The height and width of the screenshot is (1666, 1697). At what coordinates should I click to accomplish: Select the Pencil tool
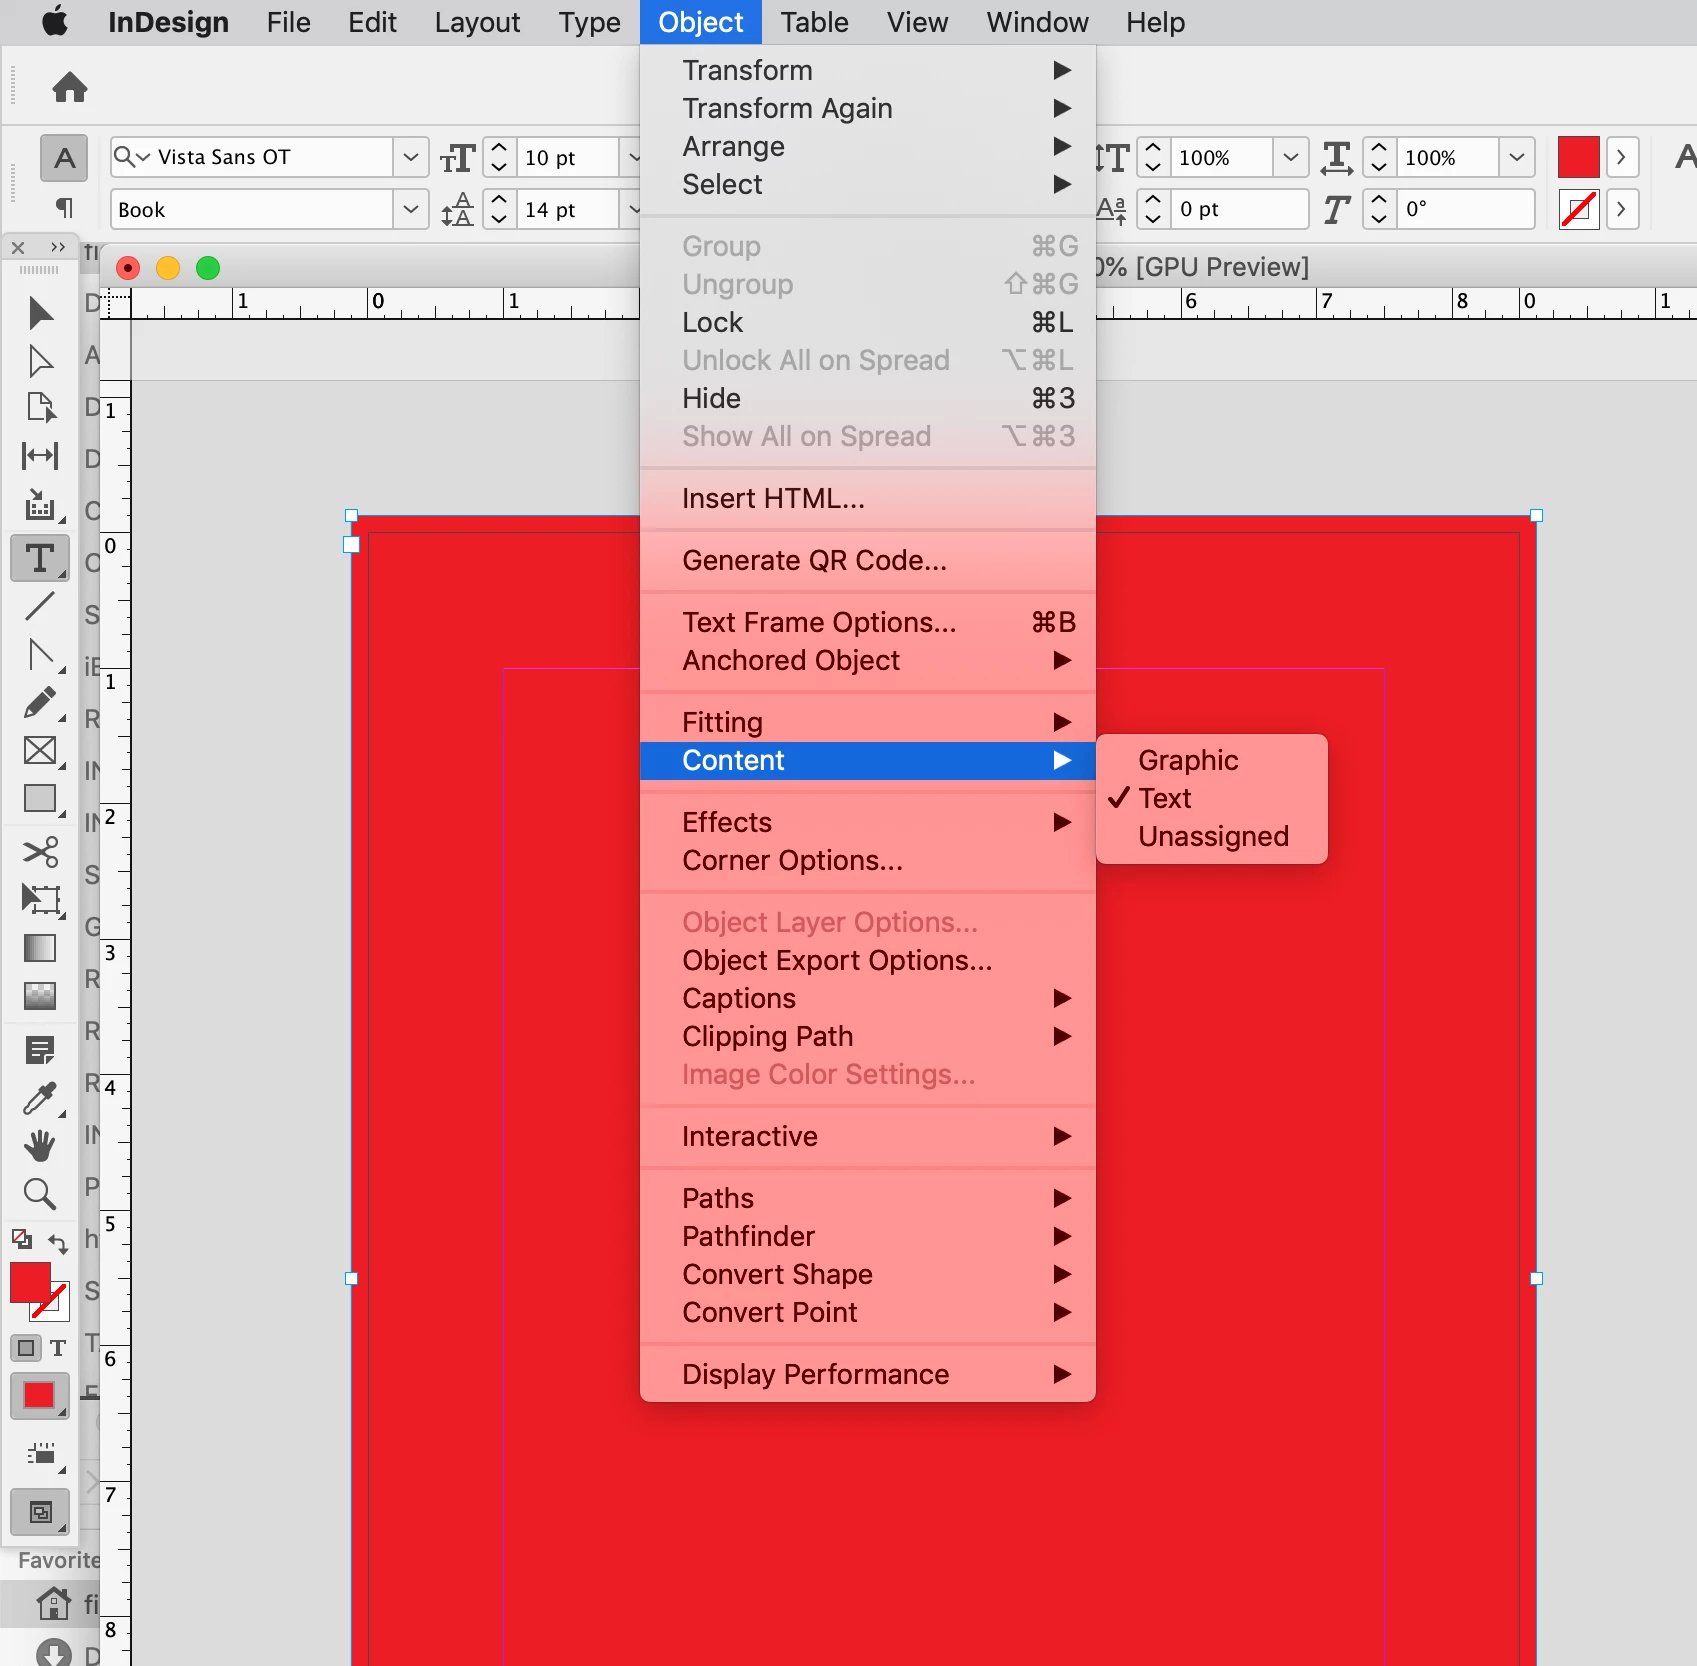click(40, 703)
